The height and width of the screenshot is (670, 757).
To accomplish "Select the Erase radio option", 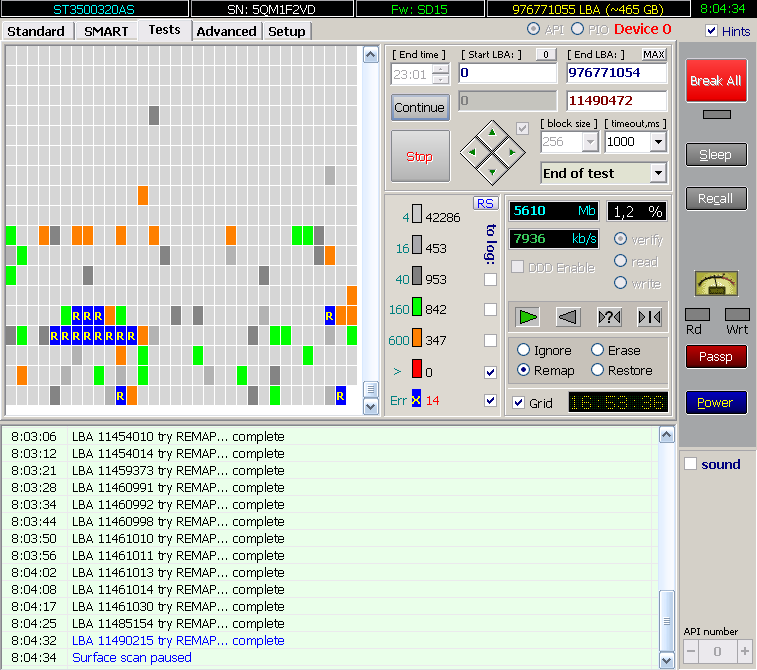I will point(598,349).
